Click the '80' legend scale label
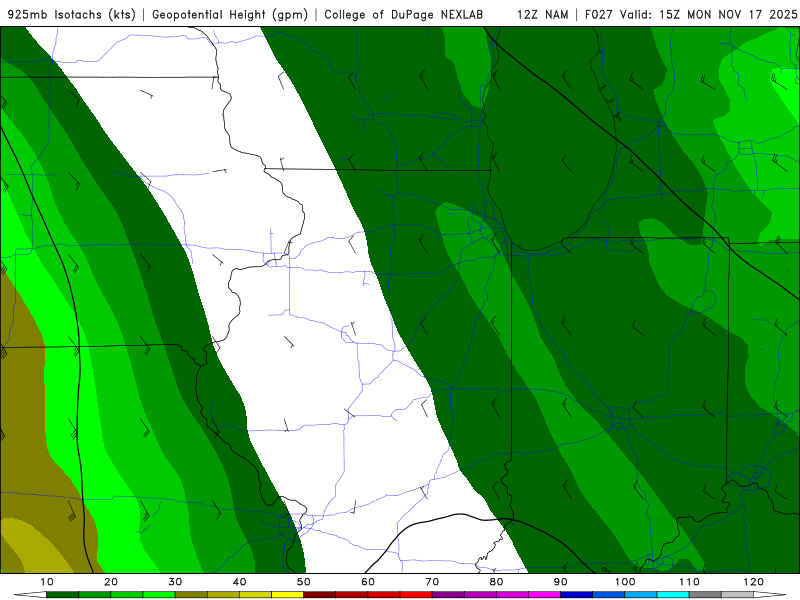 coord(496,582)
